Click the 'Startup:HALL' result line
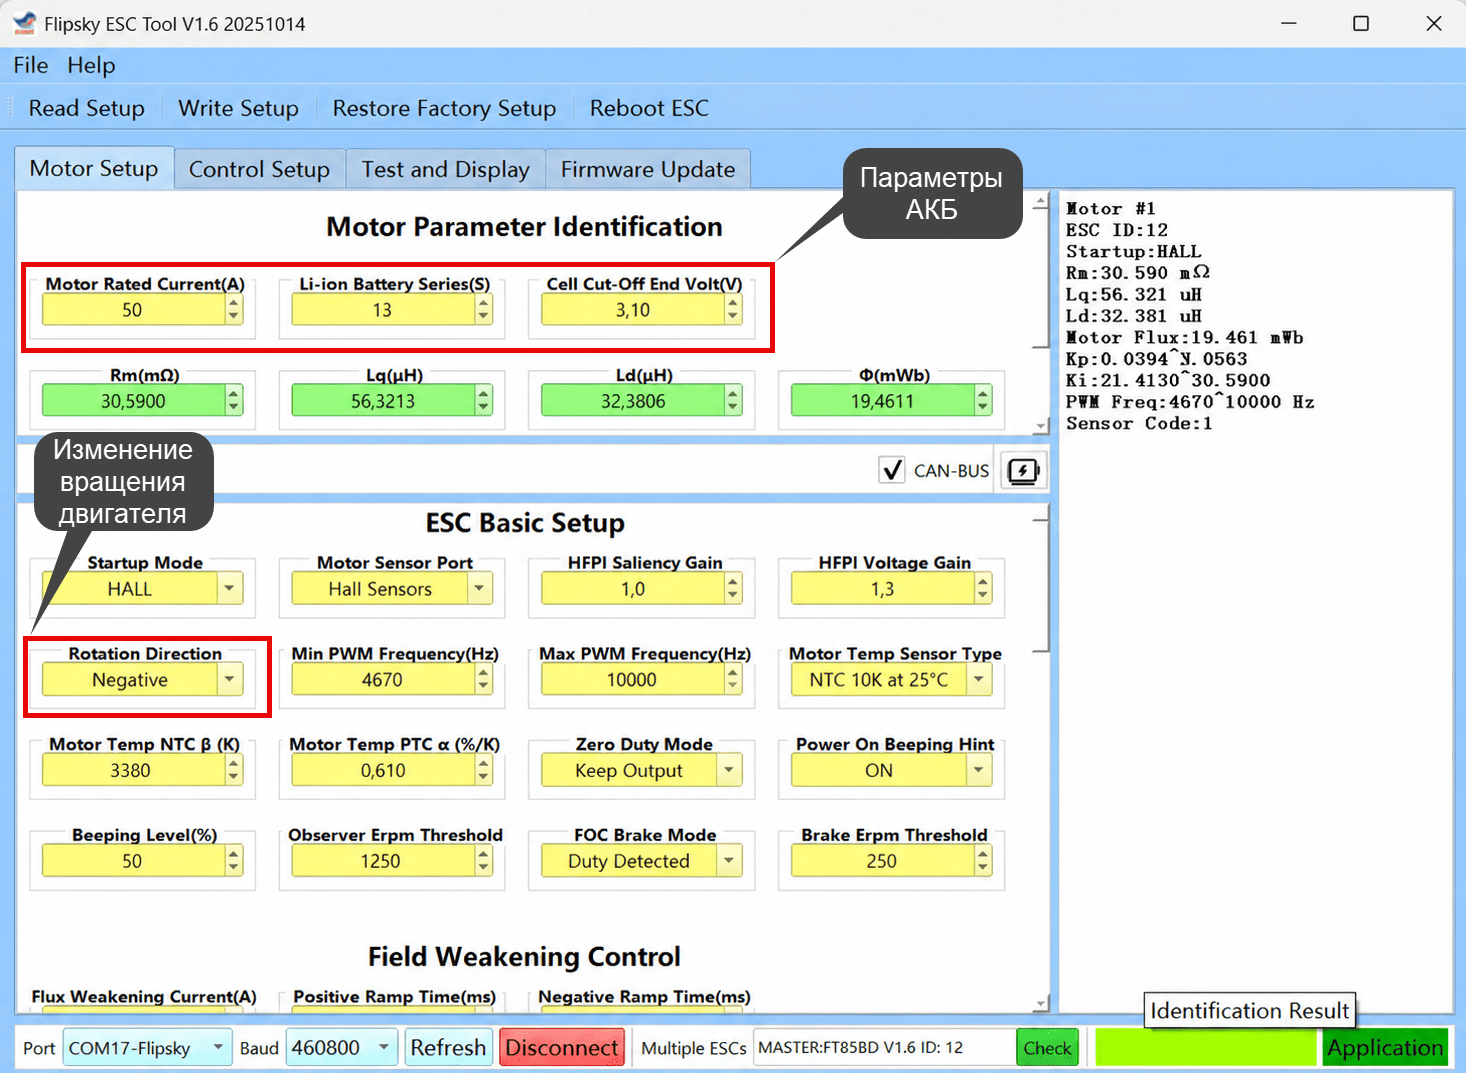Viewport: 1466px width, 1073px height. (1133, 251)
